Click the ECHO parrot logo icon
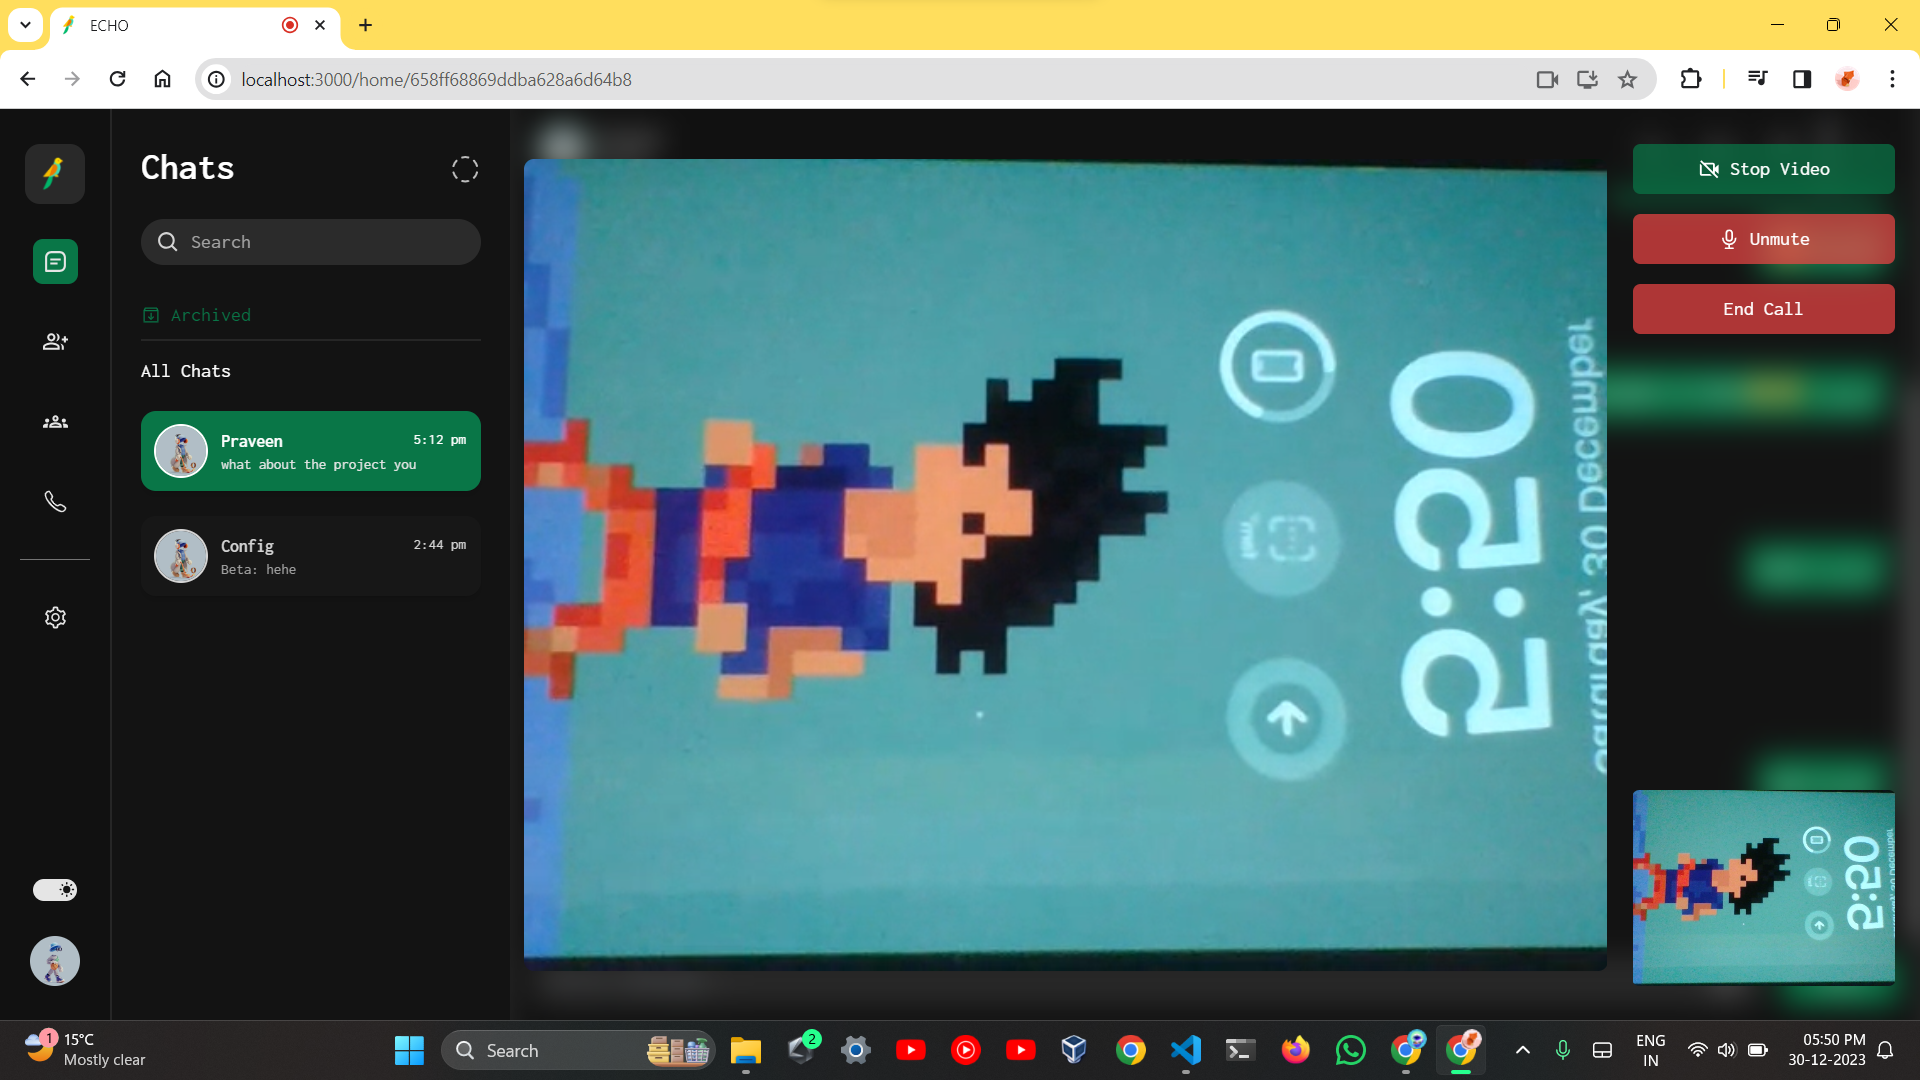Screen dimensions: 1920x1080 55,174
